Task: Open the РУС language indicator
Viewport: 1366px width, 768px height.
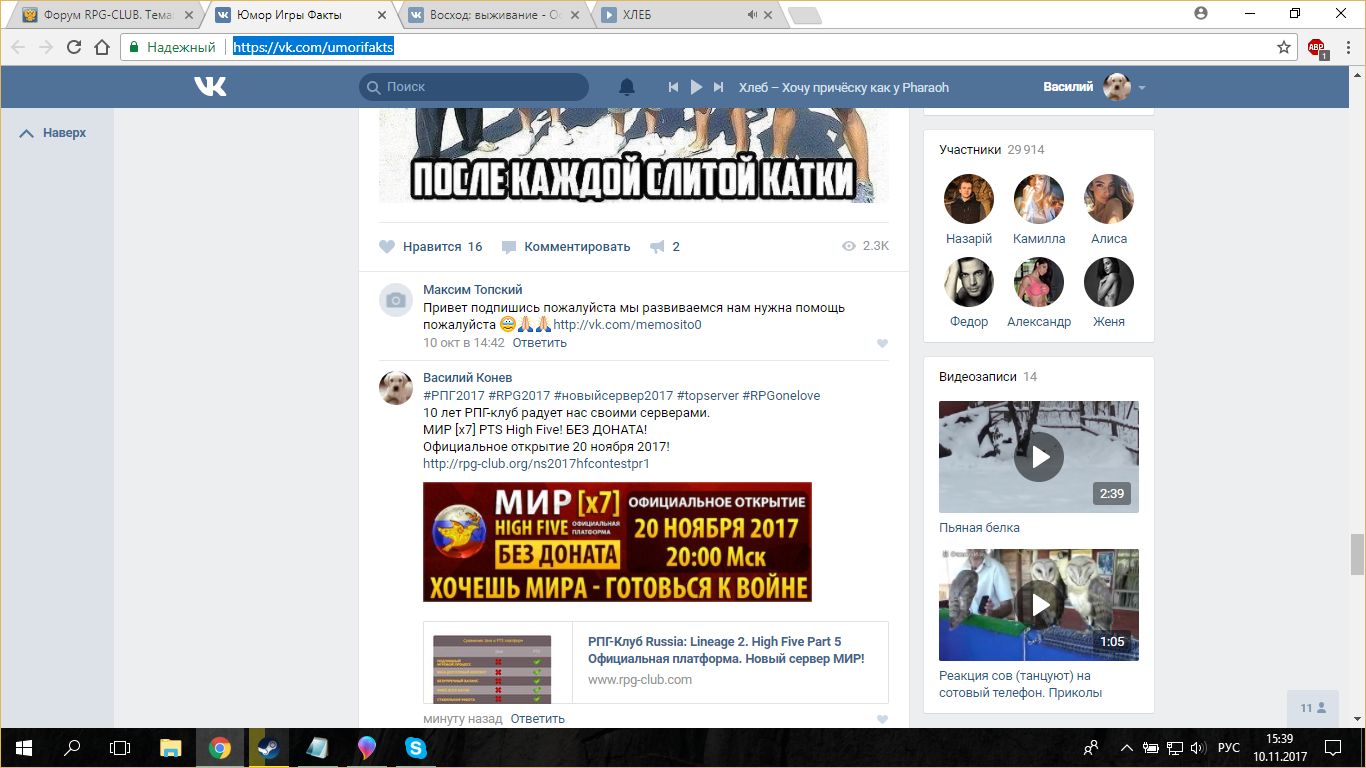Action: [x=1229, y=747]
